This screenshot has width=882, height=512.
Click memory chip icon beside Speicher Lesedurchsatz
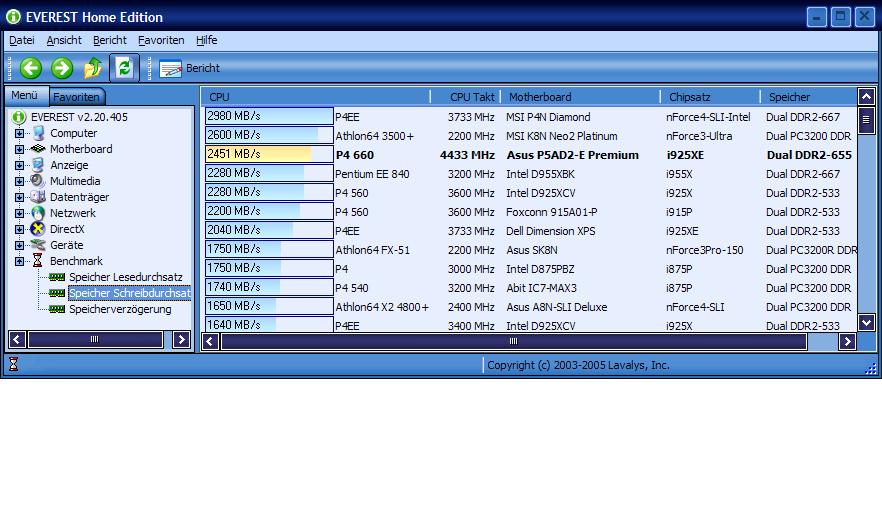tap(57, 277)
